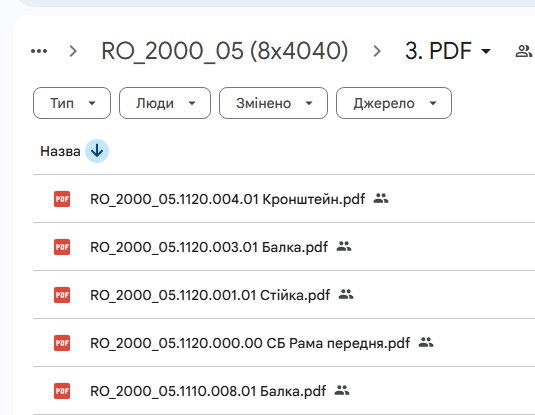
Task: Select file RO_2000_05.1120.001.01 Стійка.pdf
Action: click(210, 295)
